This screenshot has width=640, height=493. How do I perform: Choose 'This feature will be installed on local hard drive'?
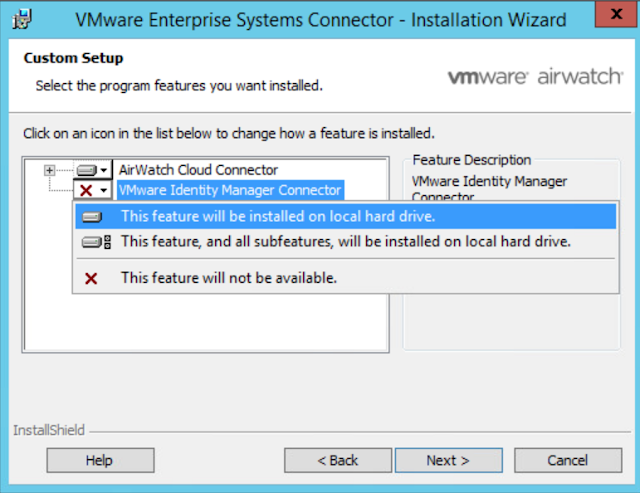pos(346,216)
